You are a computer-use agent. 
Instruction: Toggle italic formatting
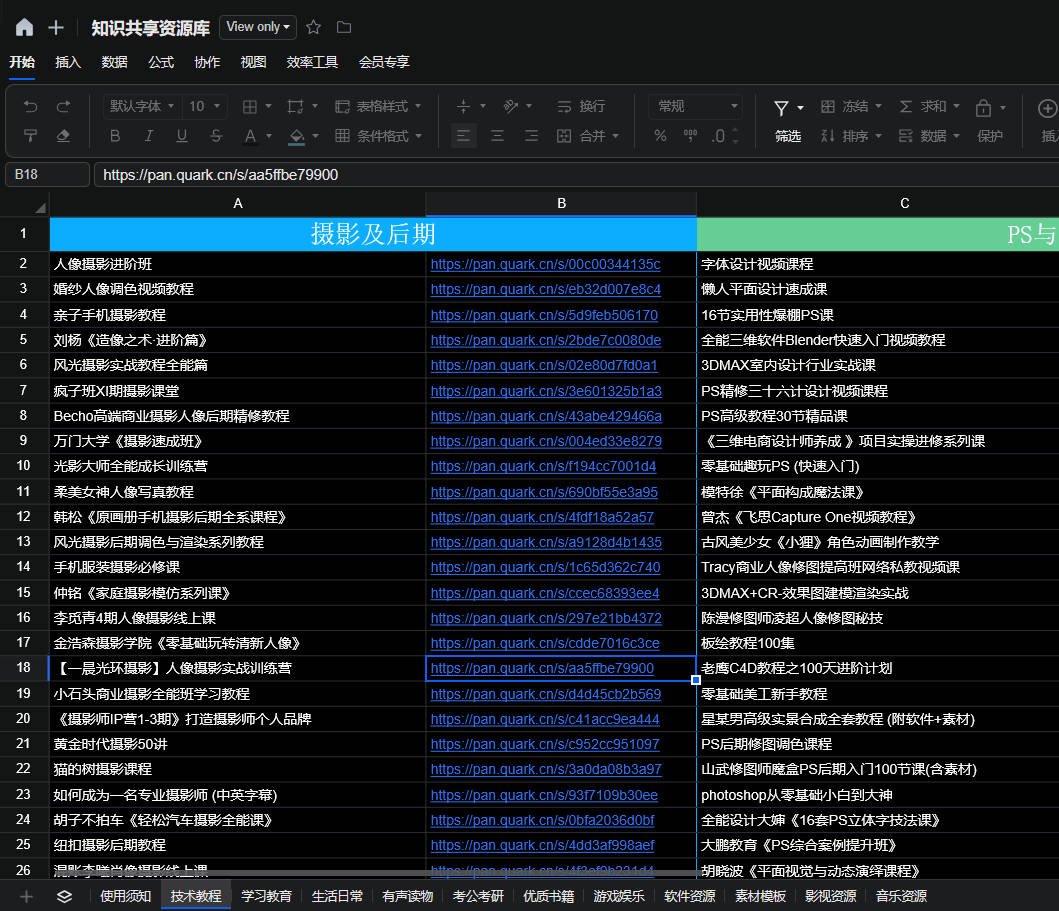pyautogui.click(x=149, y=136)
